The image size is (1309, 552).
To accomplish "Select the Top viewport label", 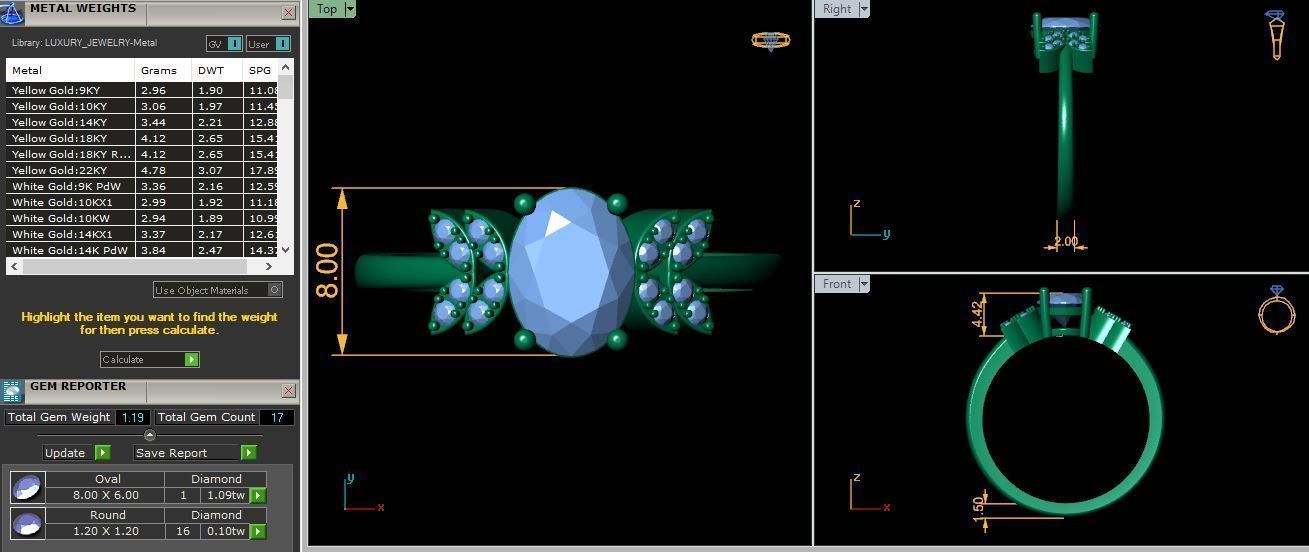I will 327,9.
